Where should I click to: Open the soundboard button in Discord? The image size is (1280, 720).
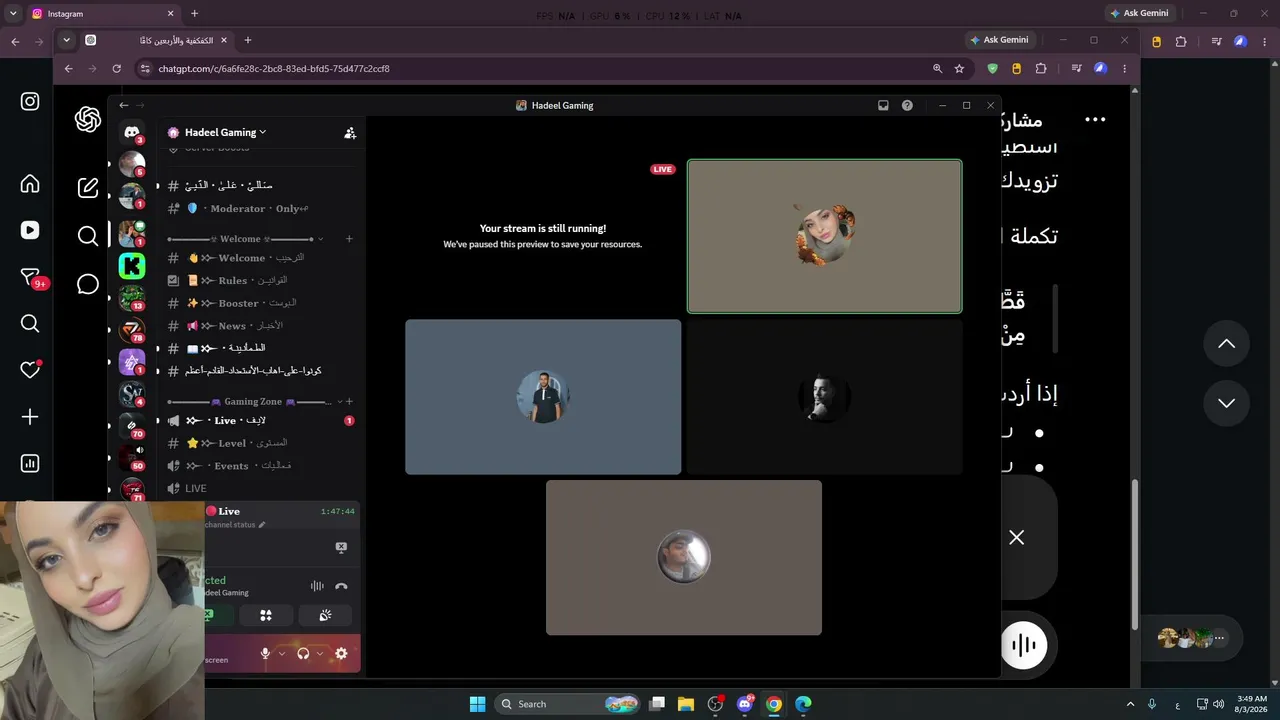[326, 616]
